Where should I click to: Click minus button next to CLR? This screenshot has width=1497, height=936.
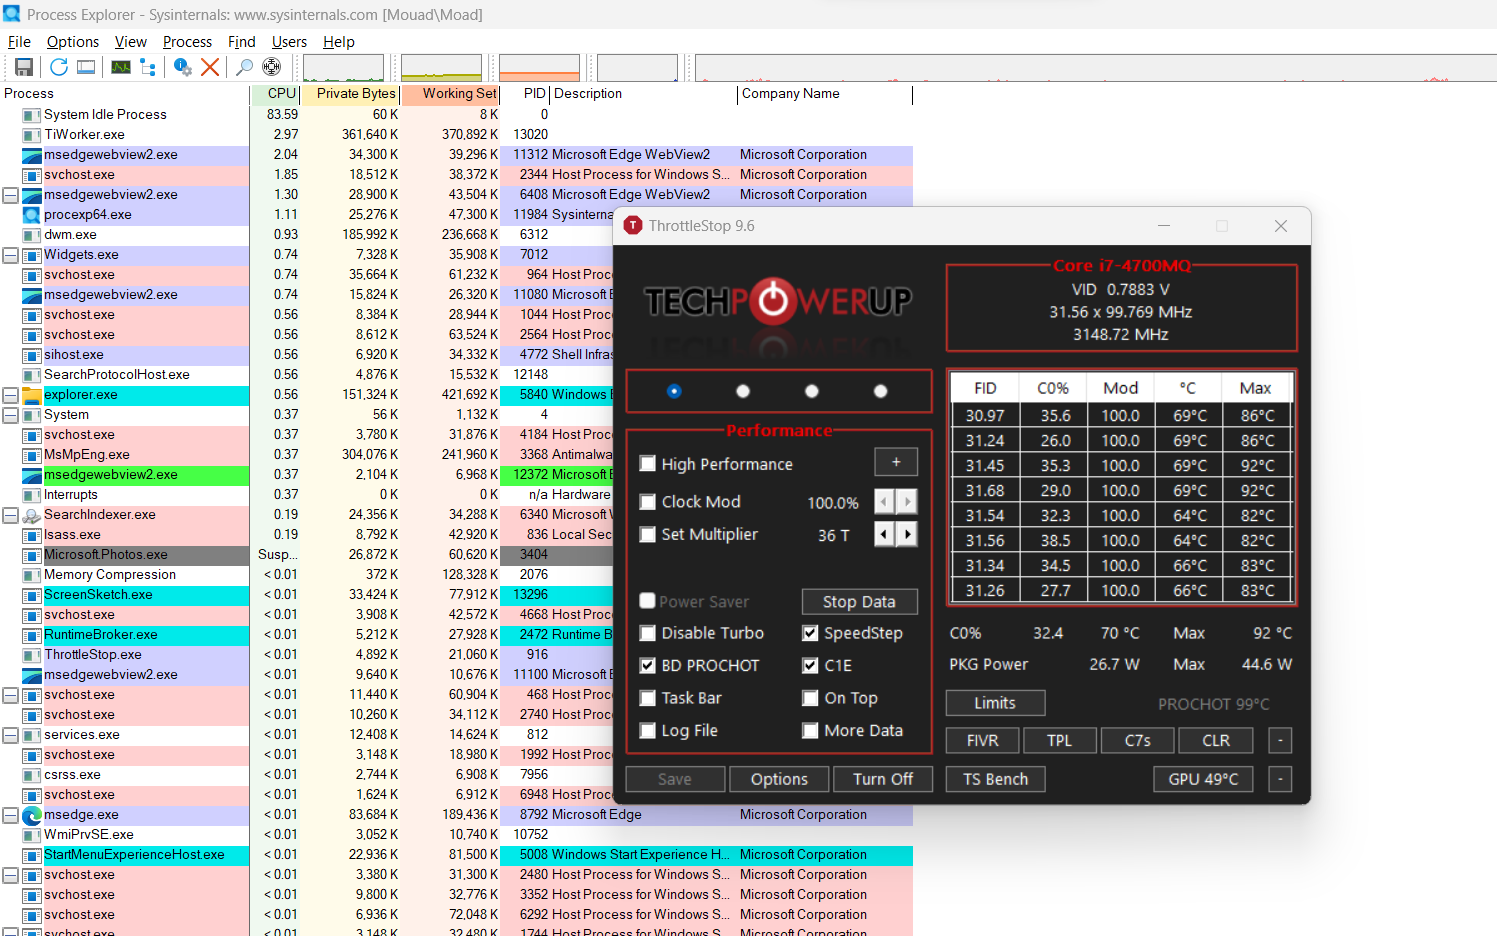pos(1280,741)
